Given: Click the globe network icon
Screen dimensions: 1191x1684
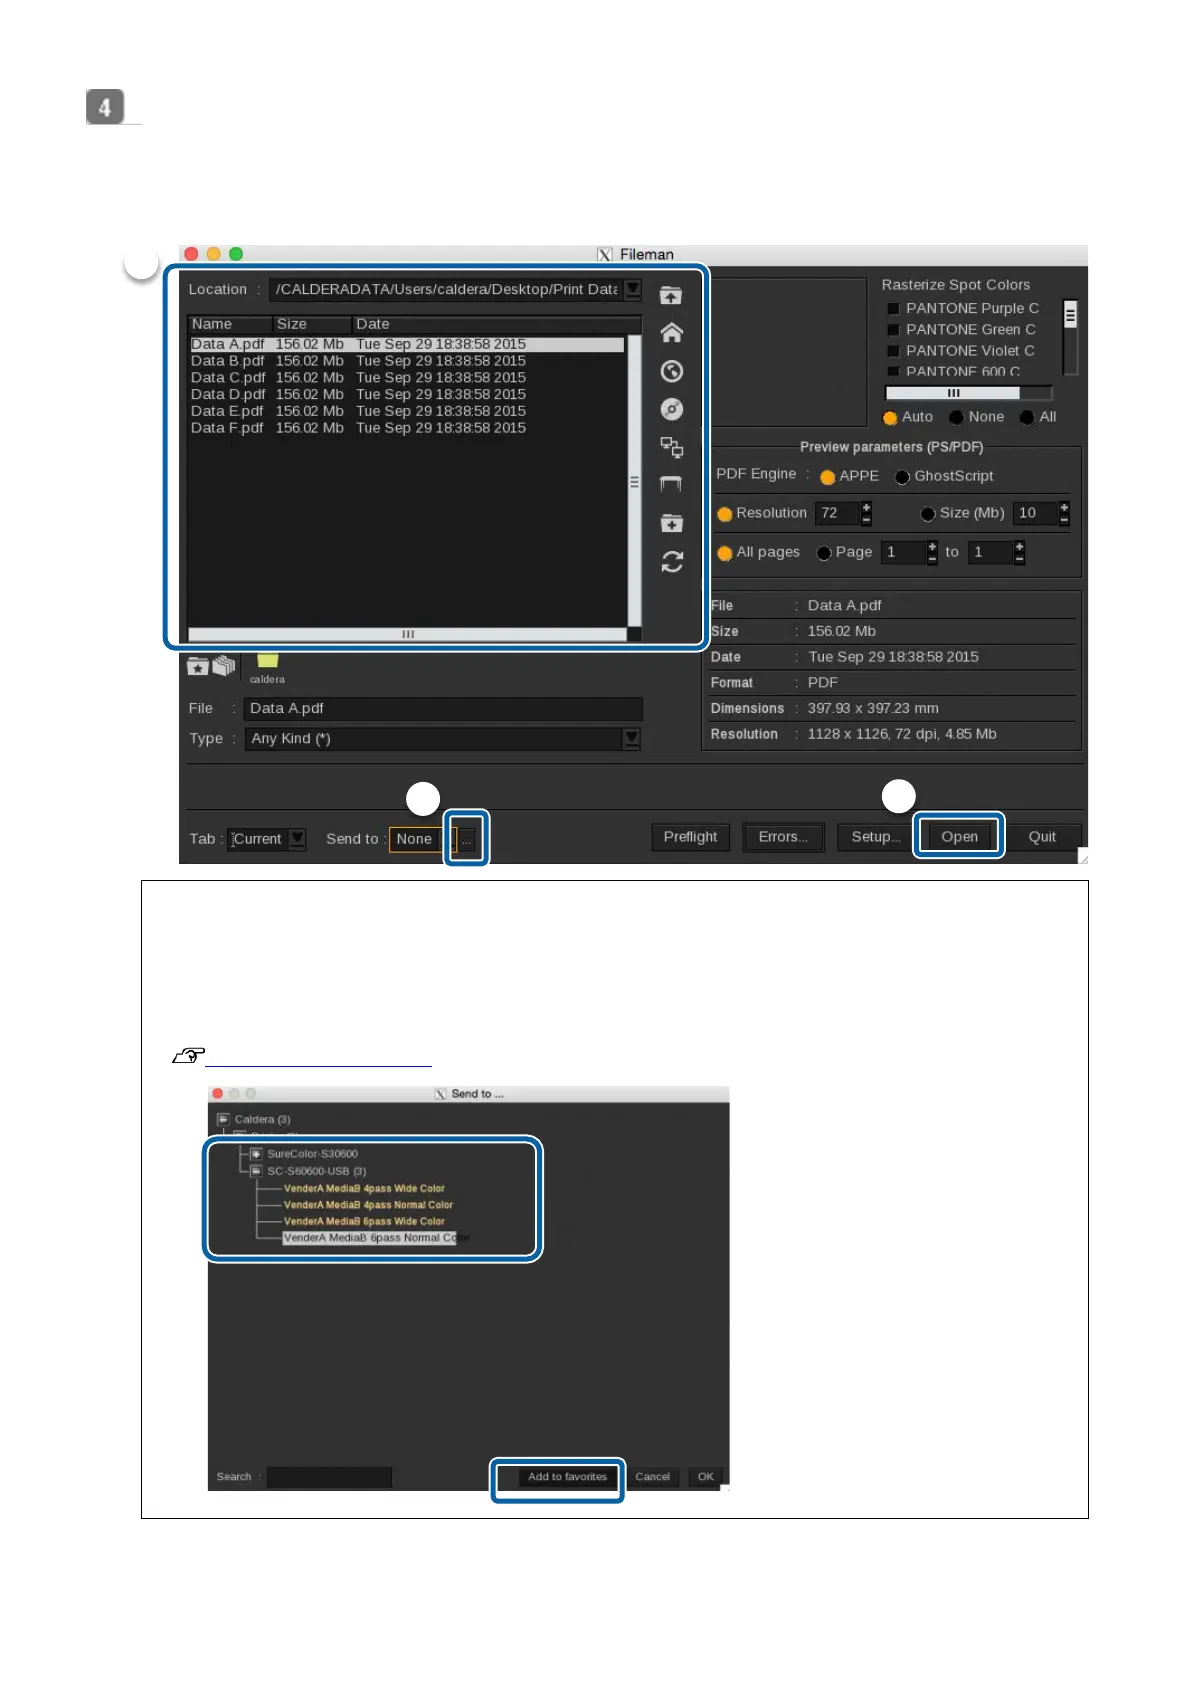Looking at the screenshot, I should coord(672,371).
